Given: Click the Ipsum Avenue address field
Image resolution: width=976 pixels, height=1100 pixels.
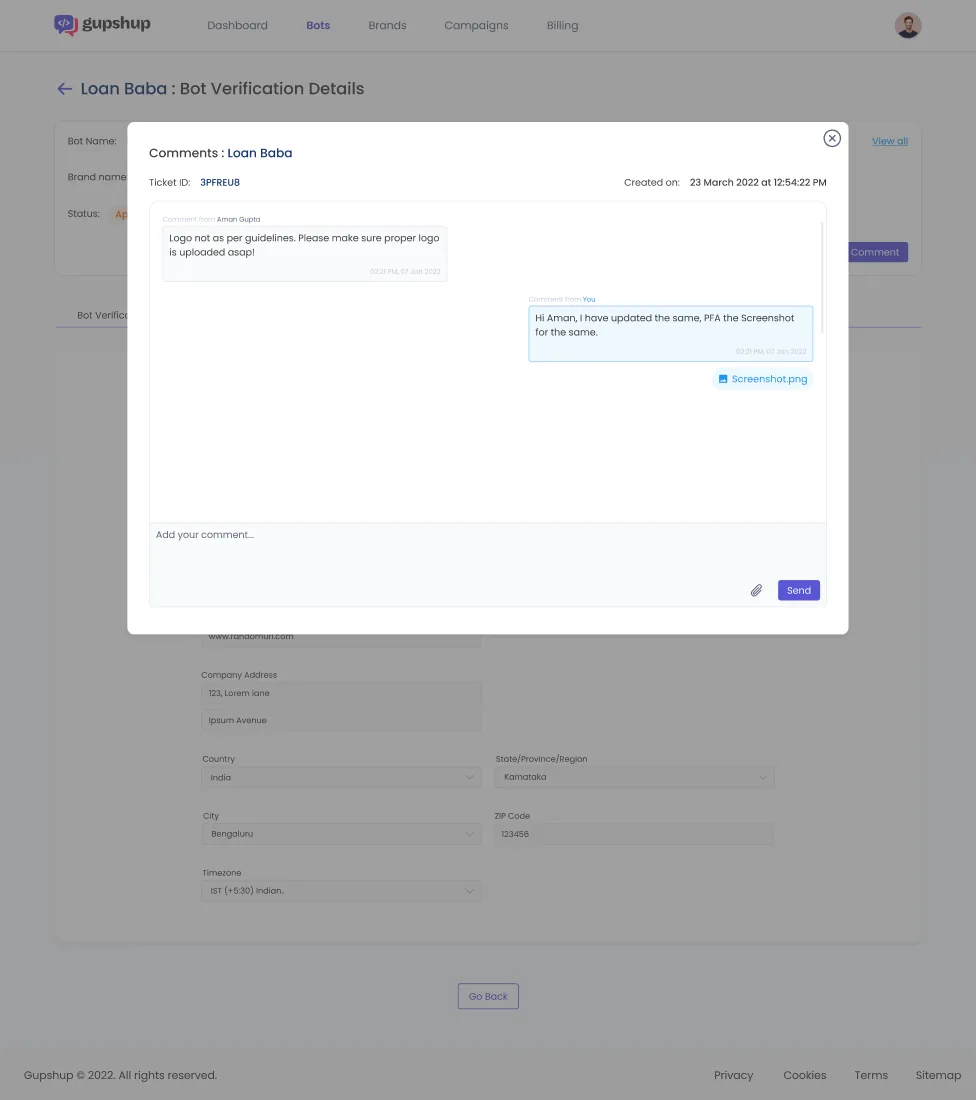Looking at the screenshot, I should [x=341, y=720].
